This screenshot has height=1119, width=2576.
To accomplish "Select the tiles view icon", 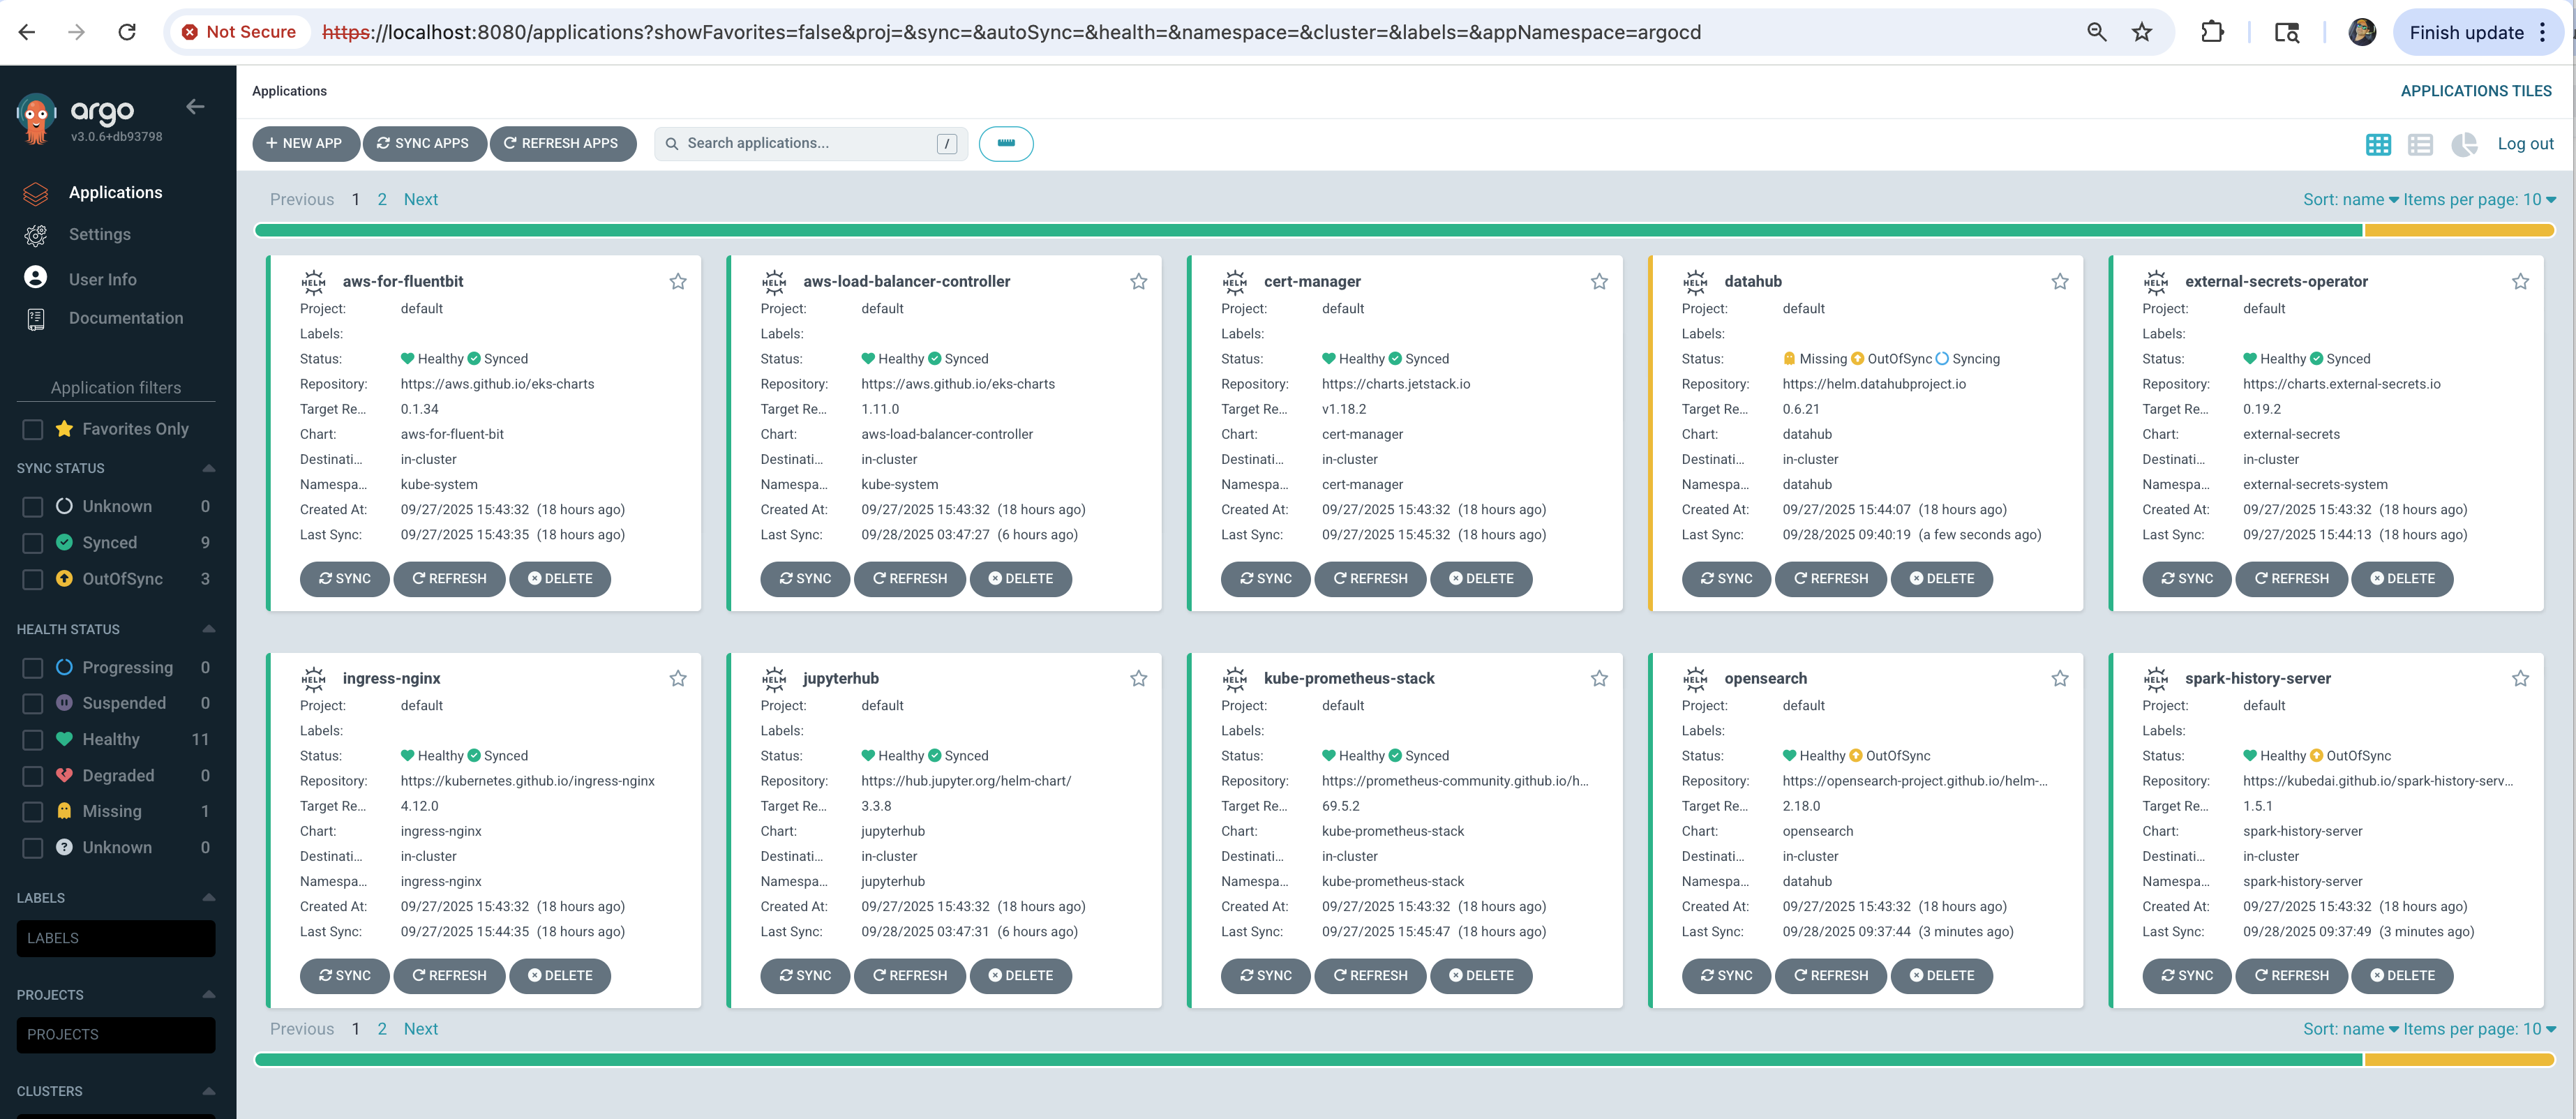I will (2377, 144).
